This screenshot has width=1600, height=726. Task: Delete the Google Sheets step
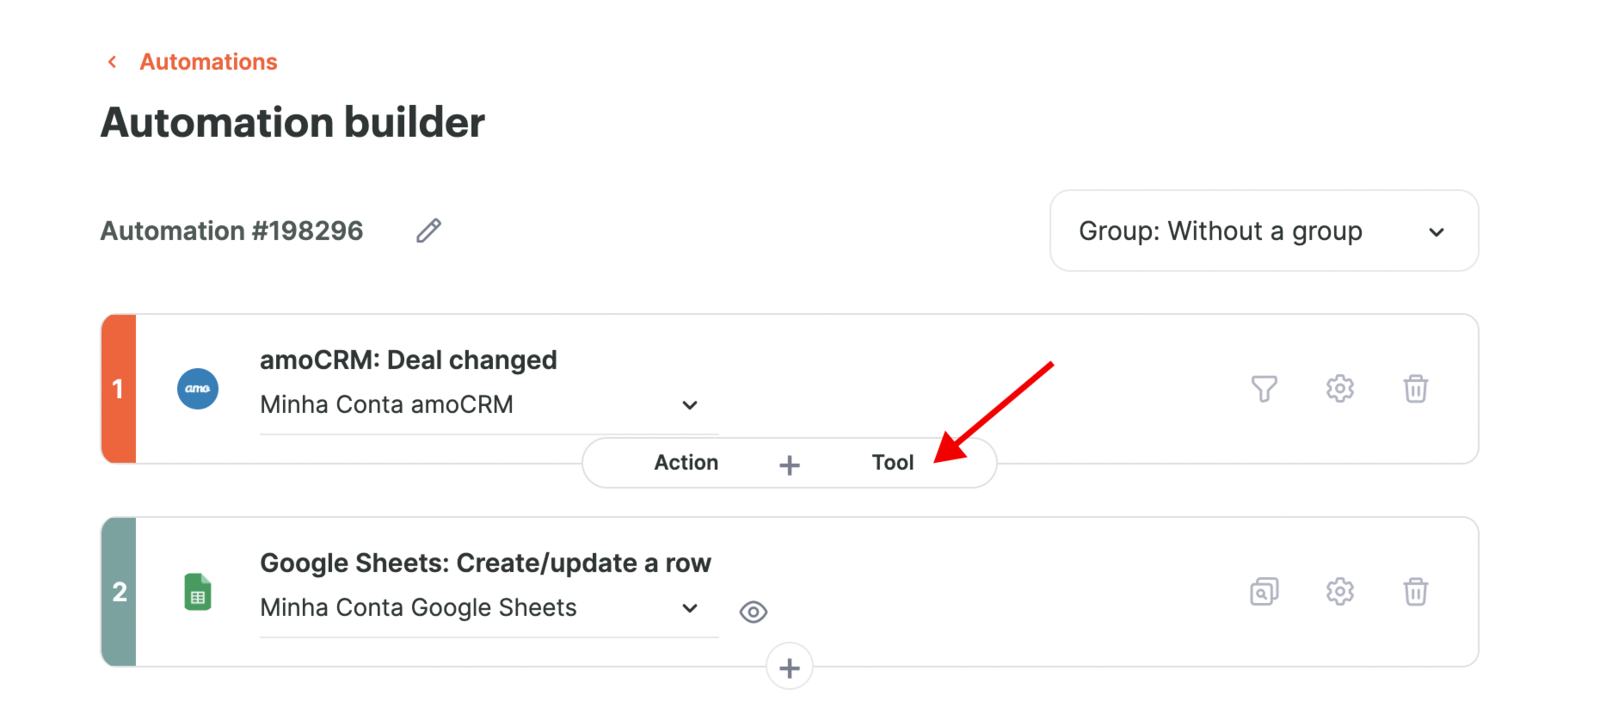click(1415, 591)
